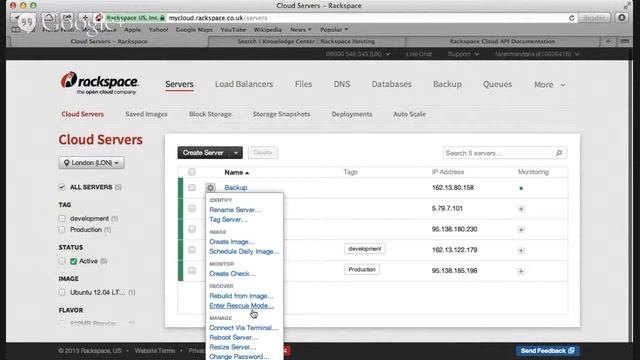Switch to the Files navigation tab

(x=303, y=84)
